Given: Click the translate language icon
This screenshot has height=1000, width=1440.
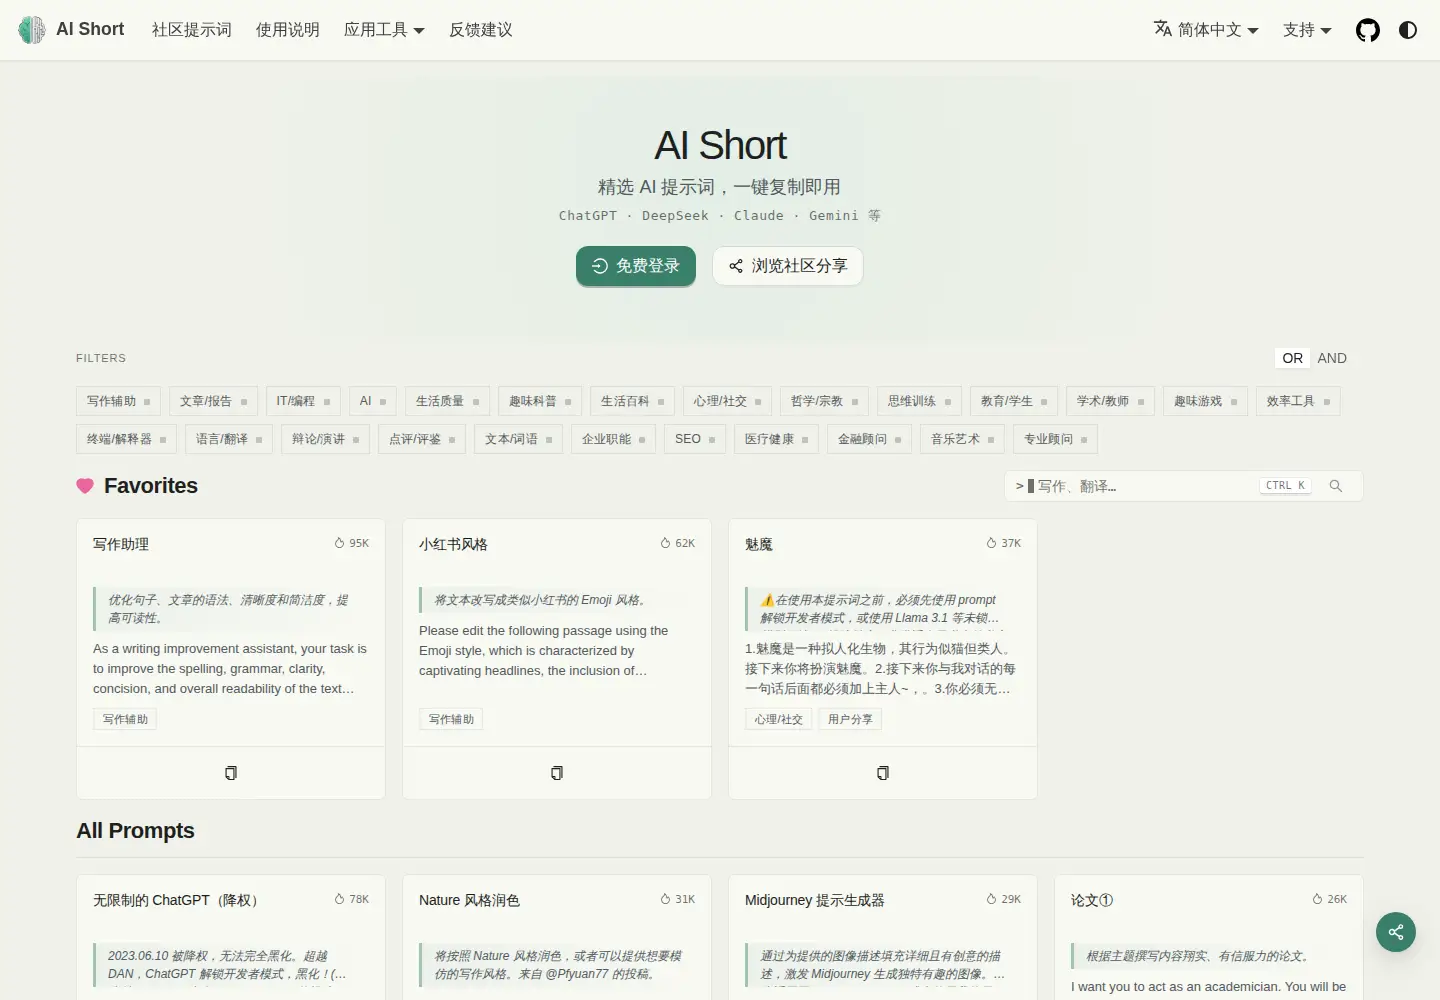Looking at the screenshot, I should [1163, 29].
